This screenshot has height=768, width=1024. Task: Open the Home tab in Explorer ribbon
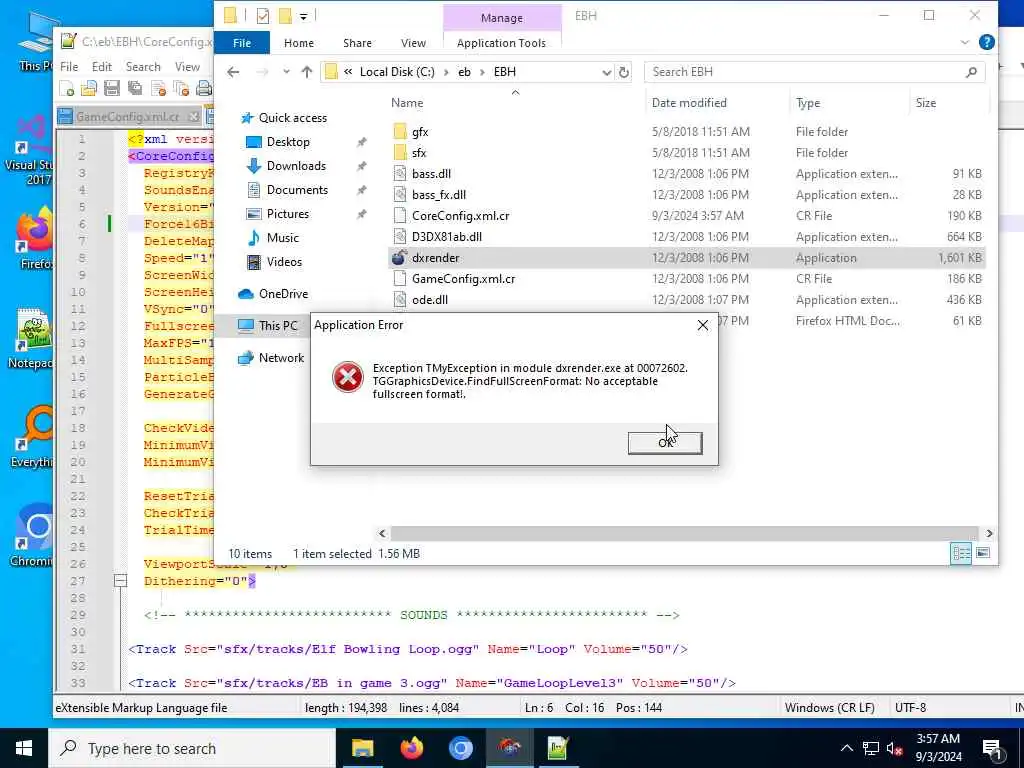tap(299, 42)
